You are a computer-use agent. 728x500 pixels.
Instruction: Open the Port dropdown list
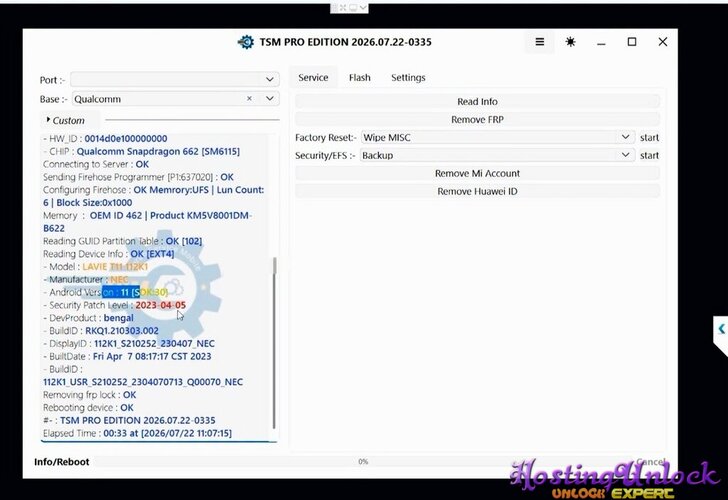pyautogui.click(x=270, y=79)
